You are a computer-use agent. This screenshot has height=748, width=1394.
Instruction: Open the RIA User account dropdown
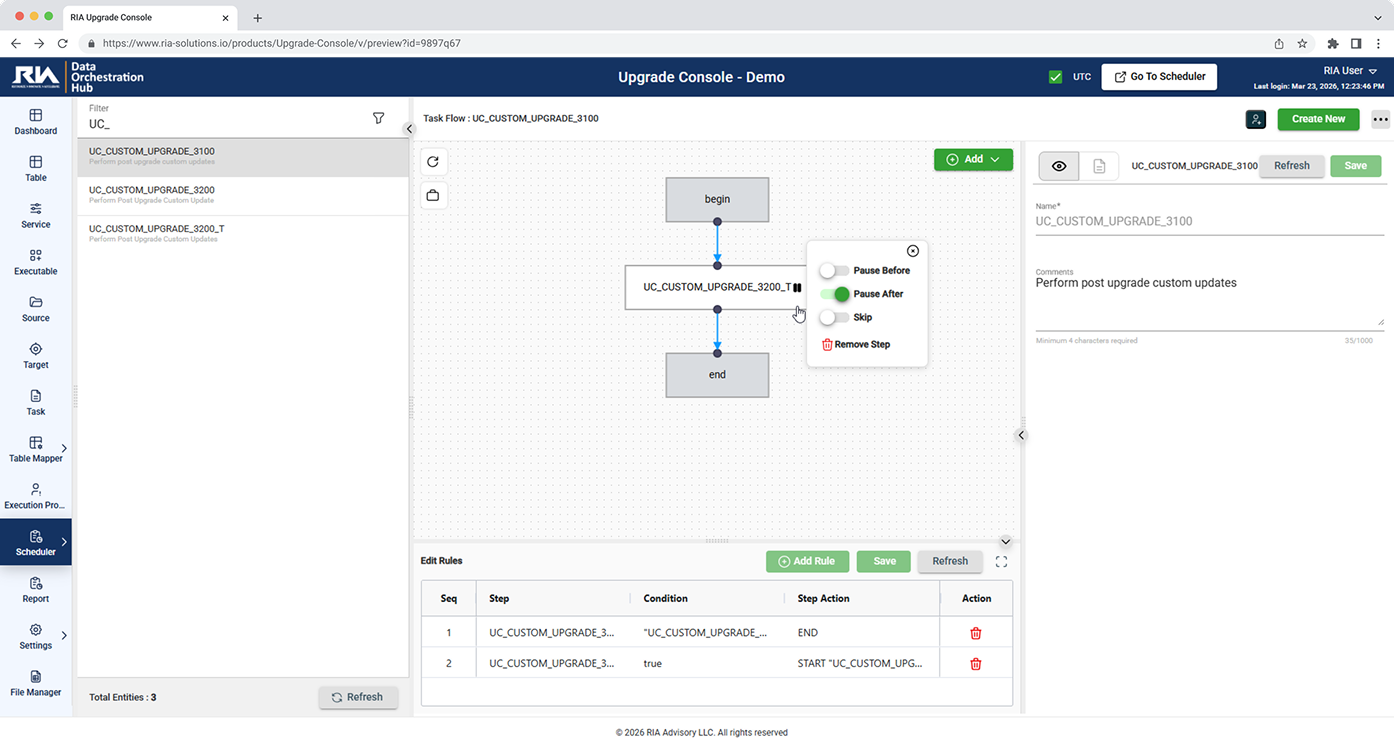click(1350, 71)
